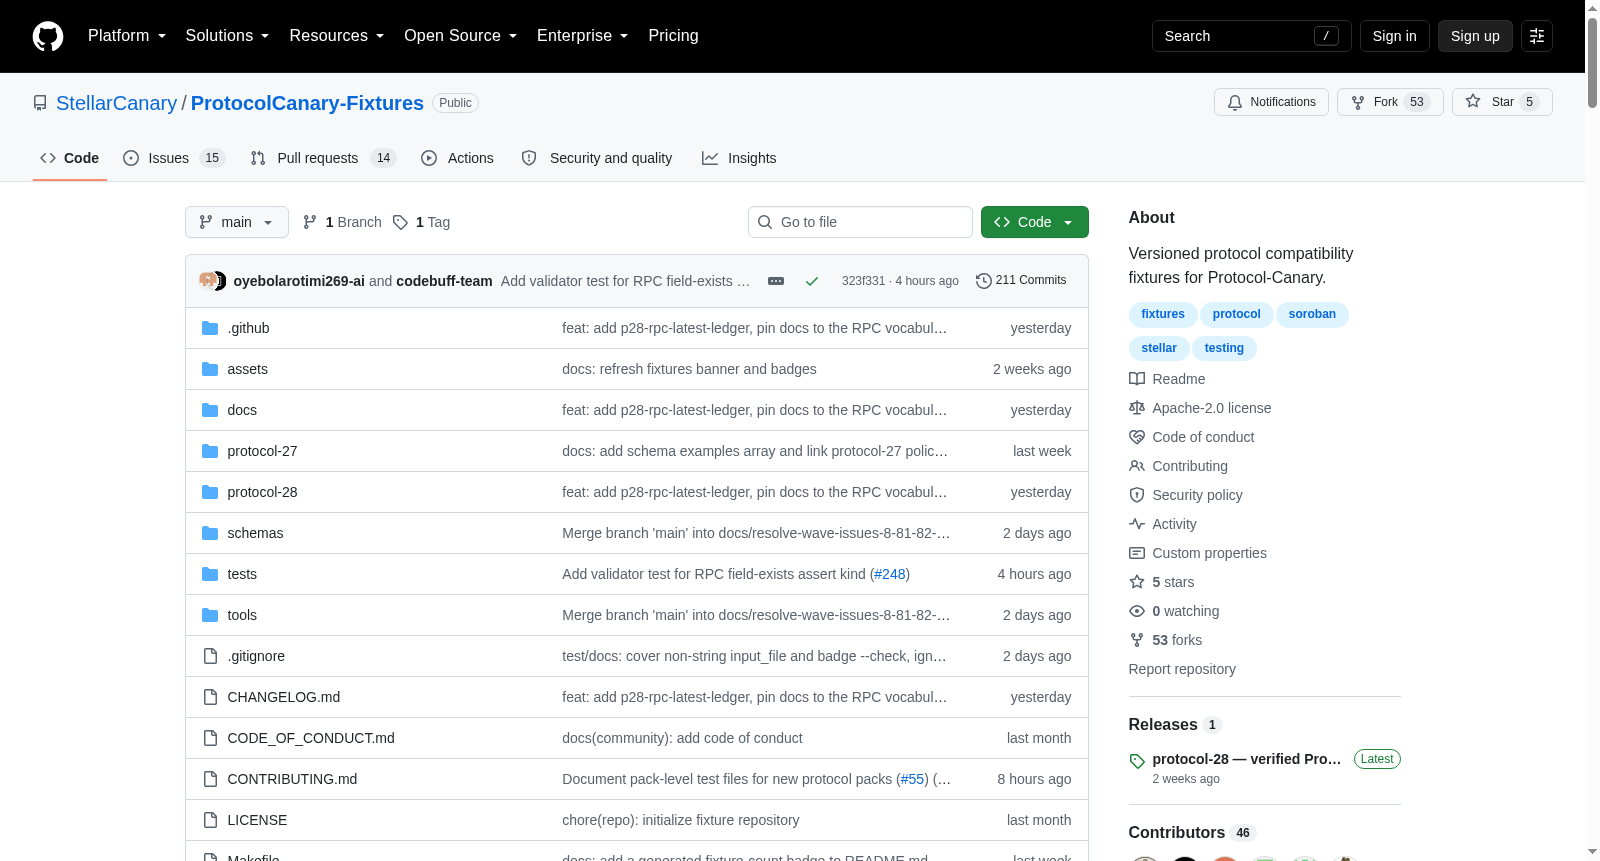The width and height of the screenshot is (1600, 861).
Task: Fork the repository with the Fork button
Action: [1390, 102]
